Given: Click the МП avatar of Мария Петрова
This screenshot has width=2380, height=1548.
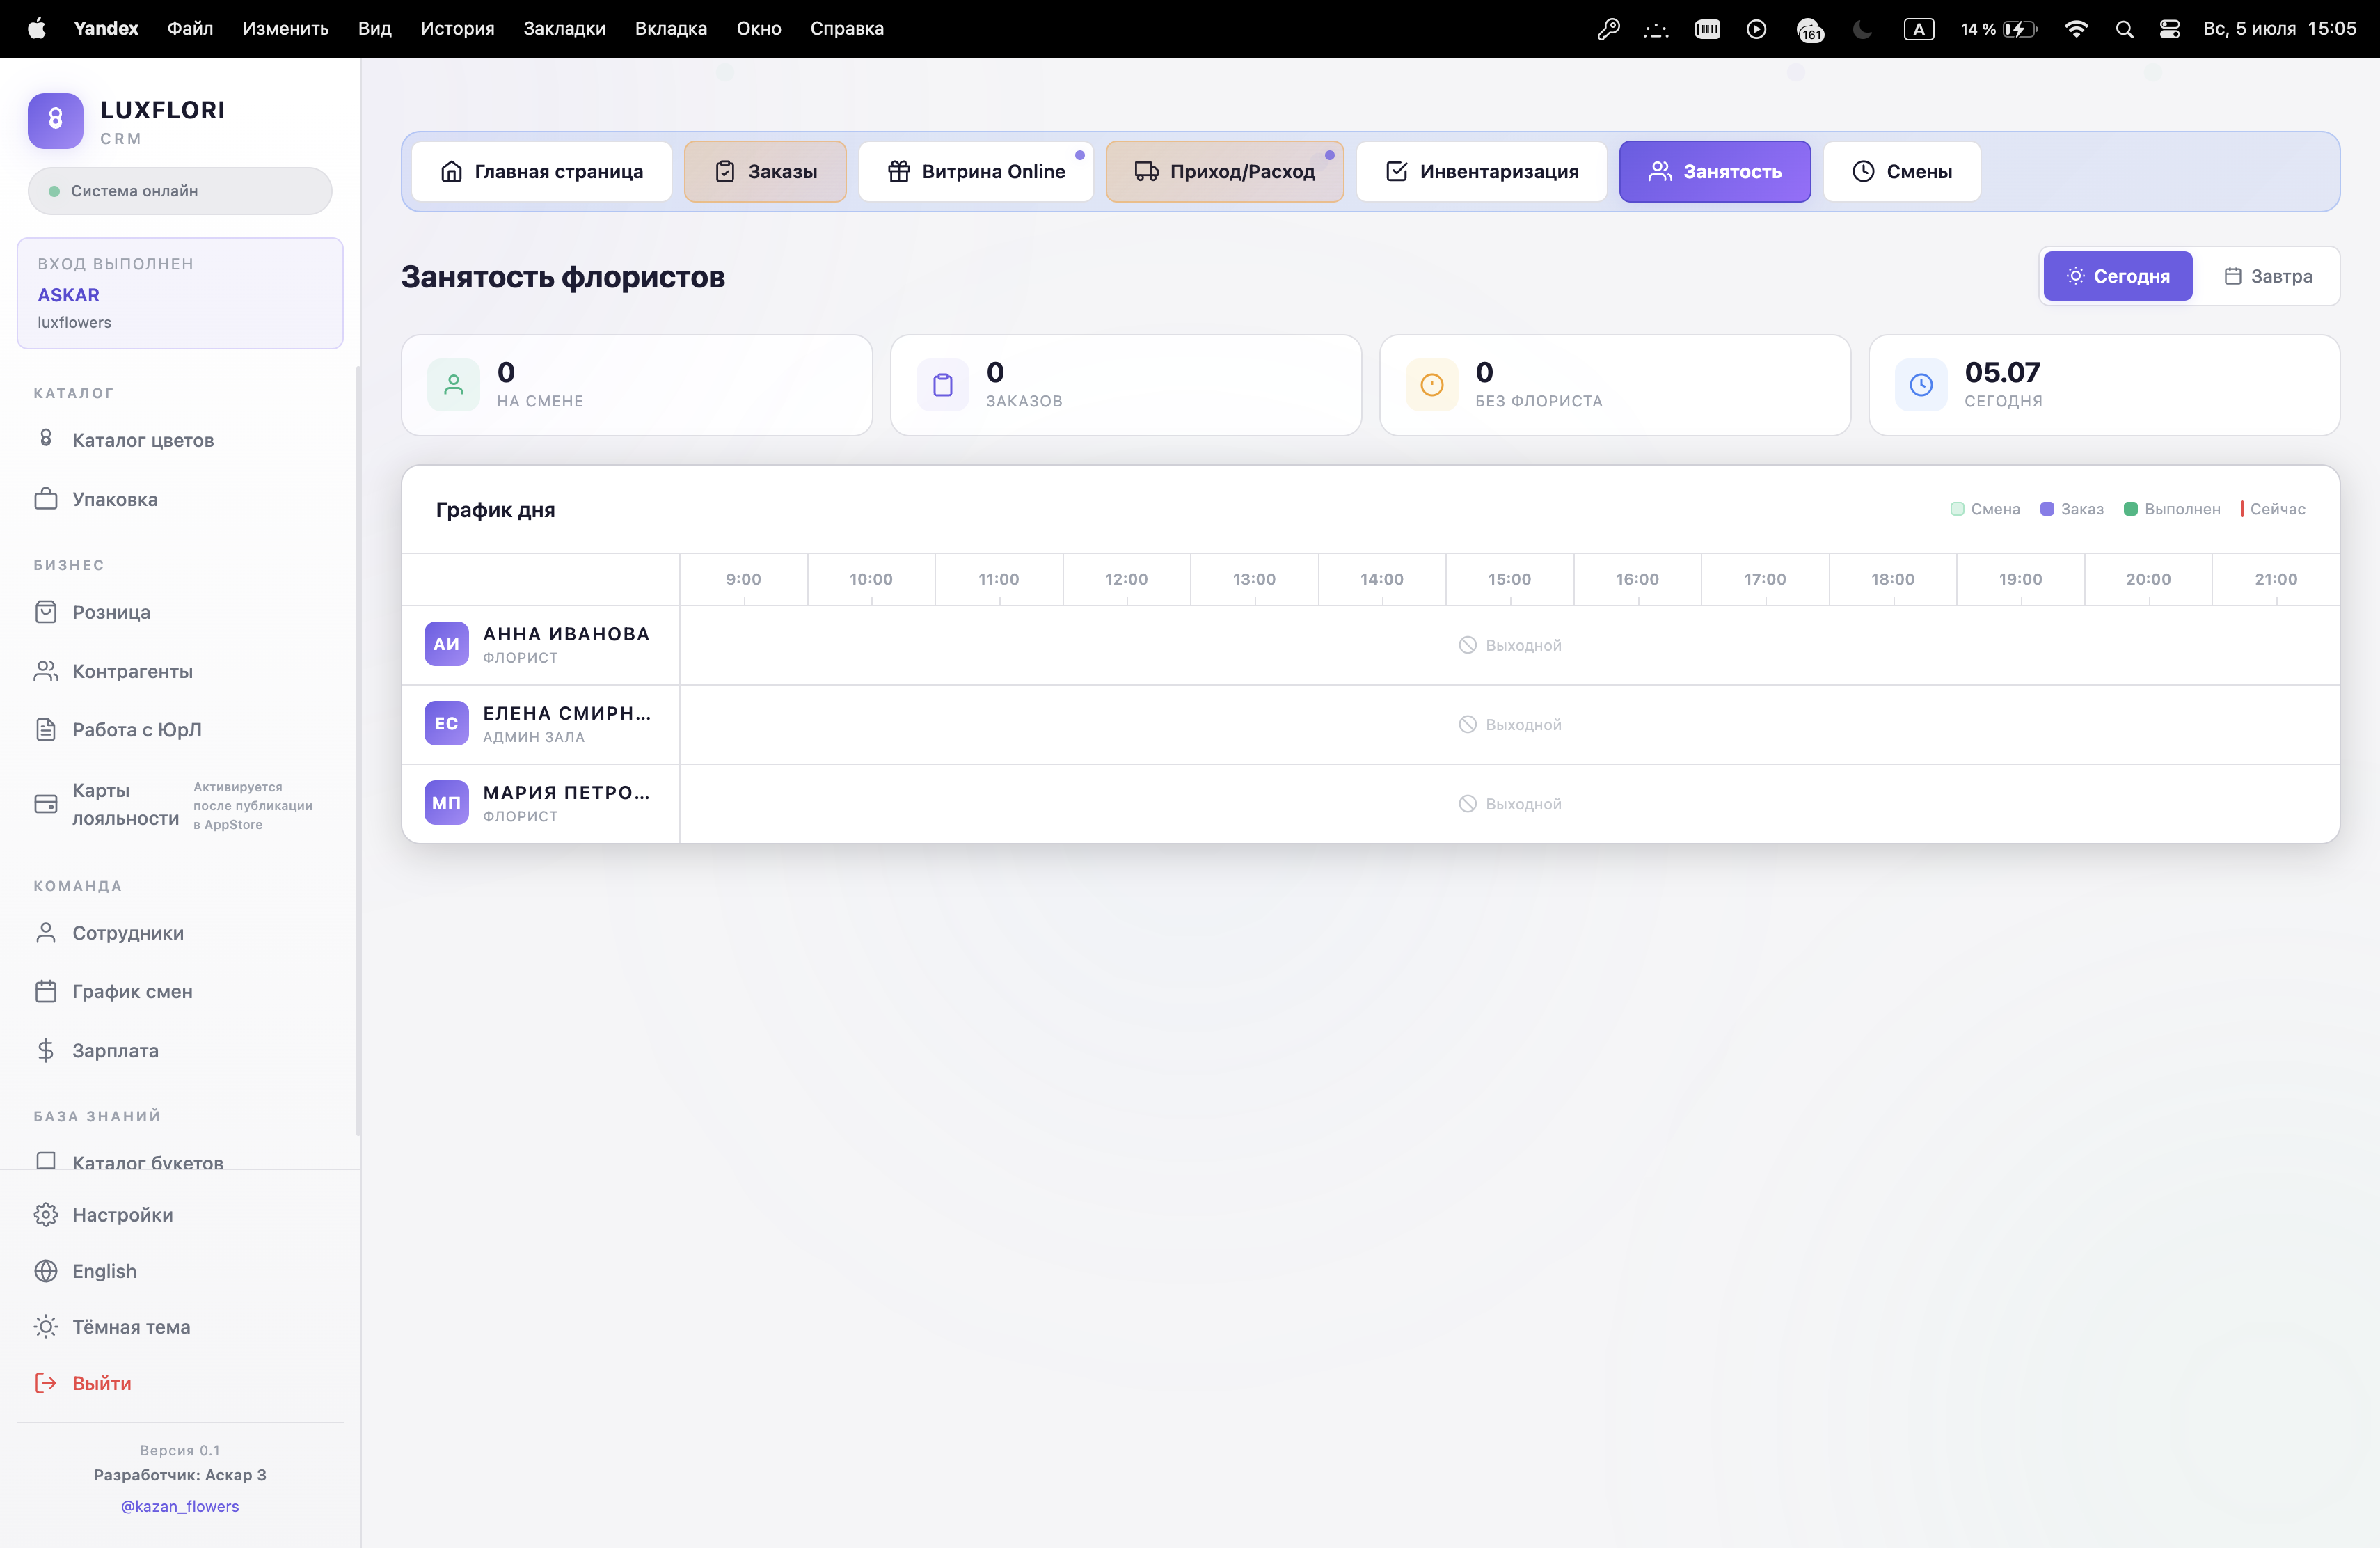Looking at the screenshot, I should [x=446, y=802].
